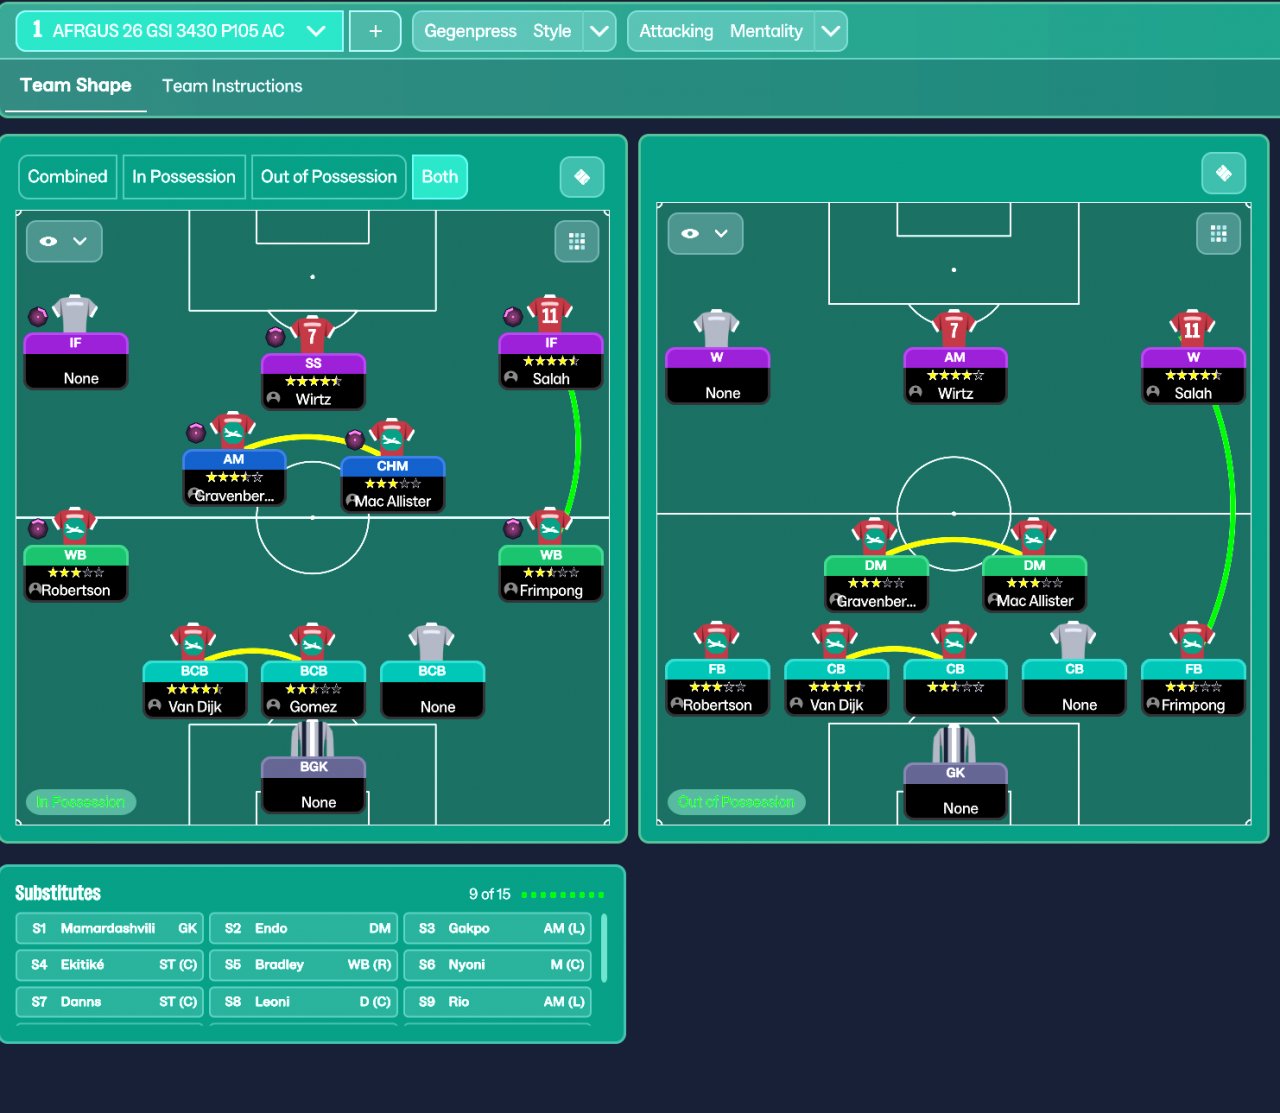Click the AM role label on Gravenberch's card
Image resolution: width=1280 pixels, height=1113 pixels.
234,460
